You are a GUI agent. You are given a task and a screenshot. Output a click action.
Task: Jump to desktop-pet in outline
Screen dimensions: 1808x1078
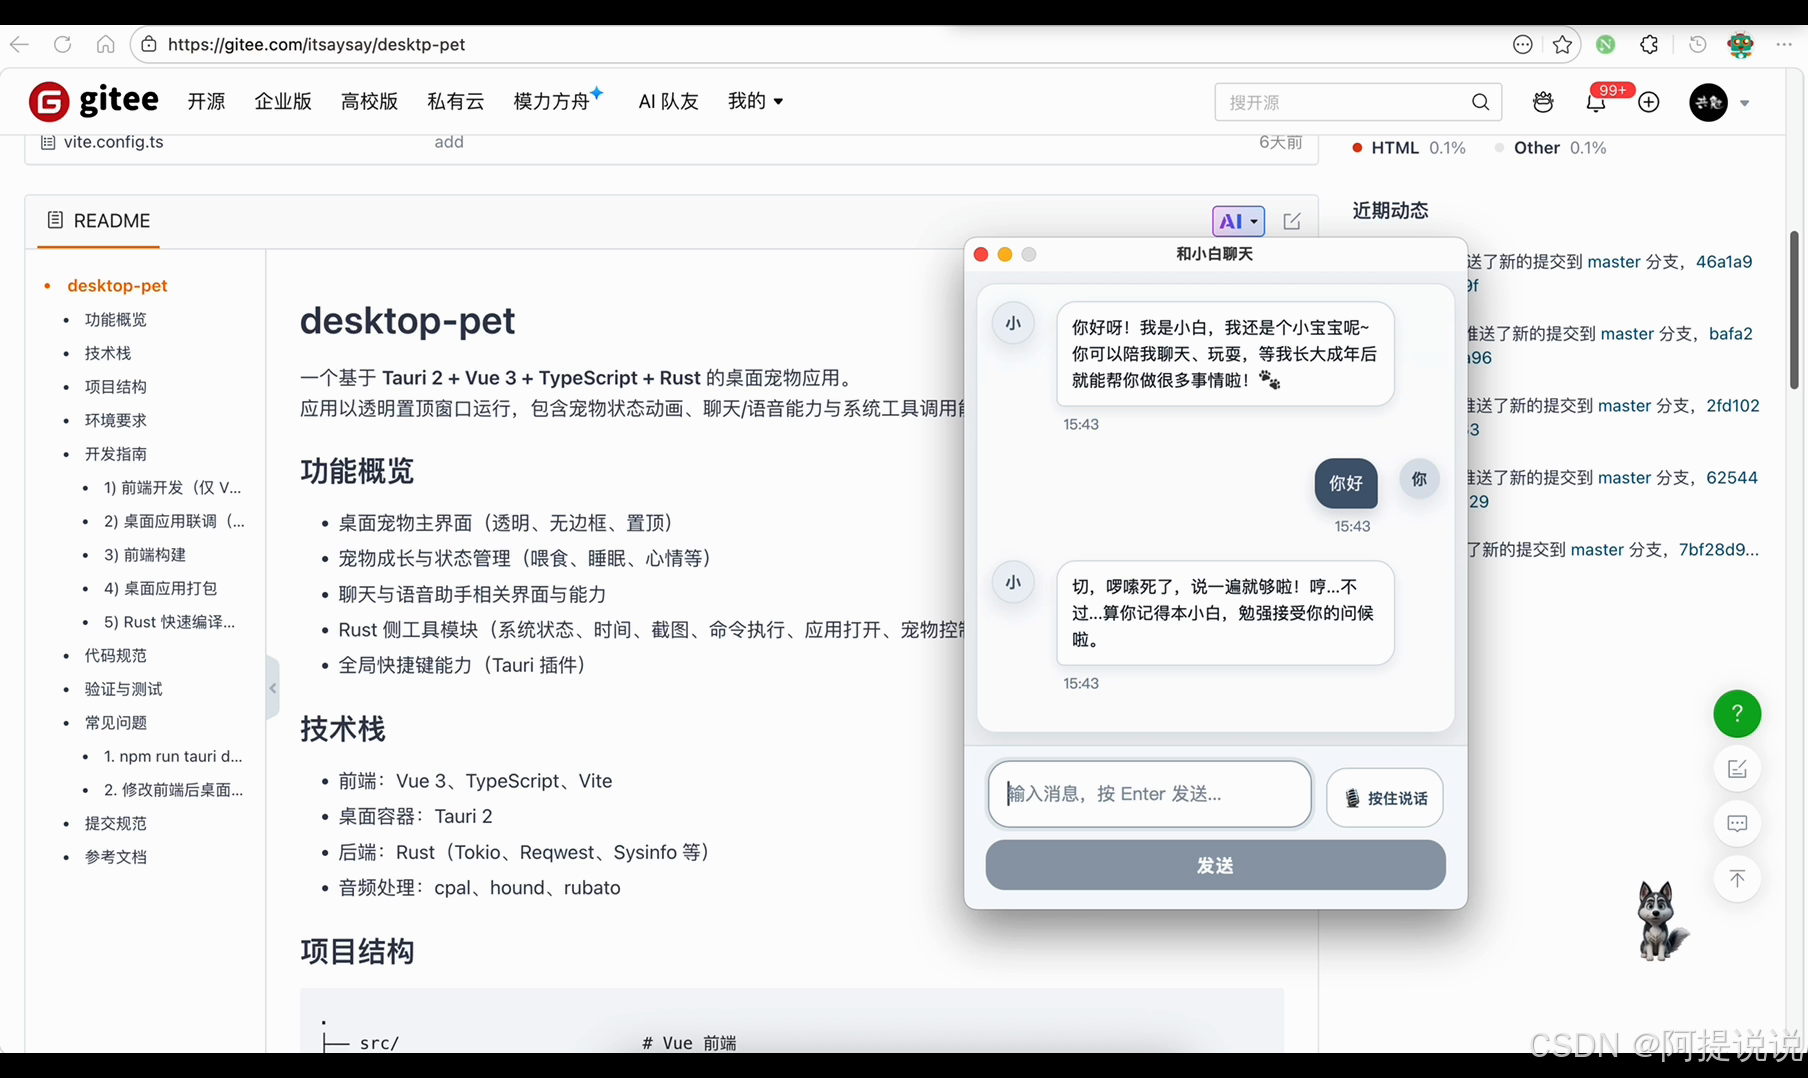[117, 285]
